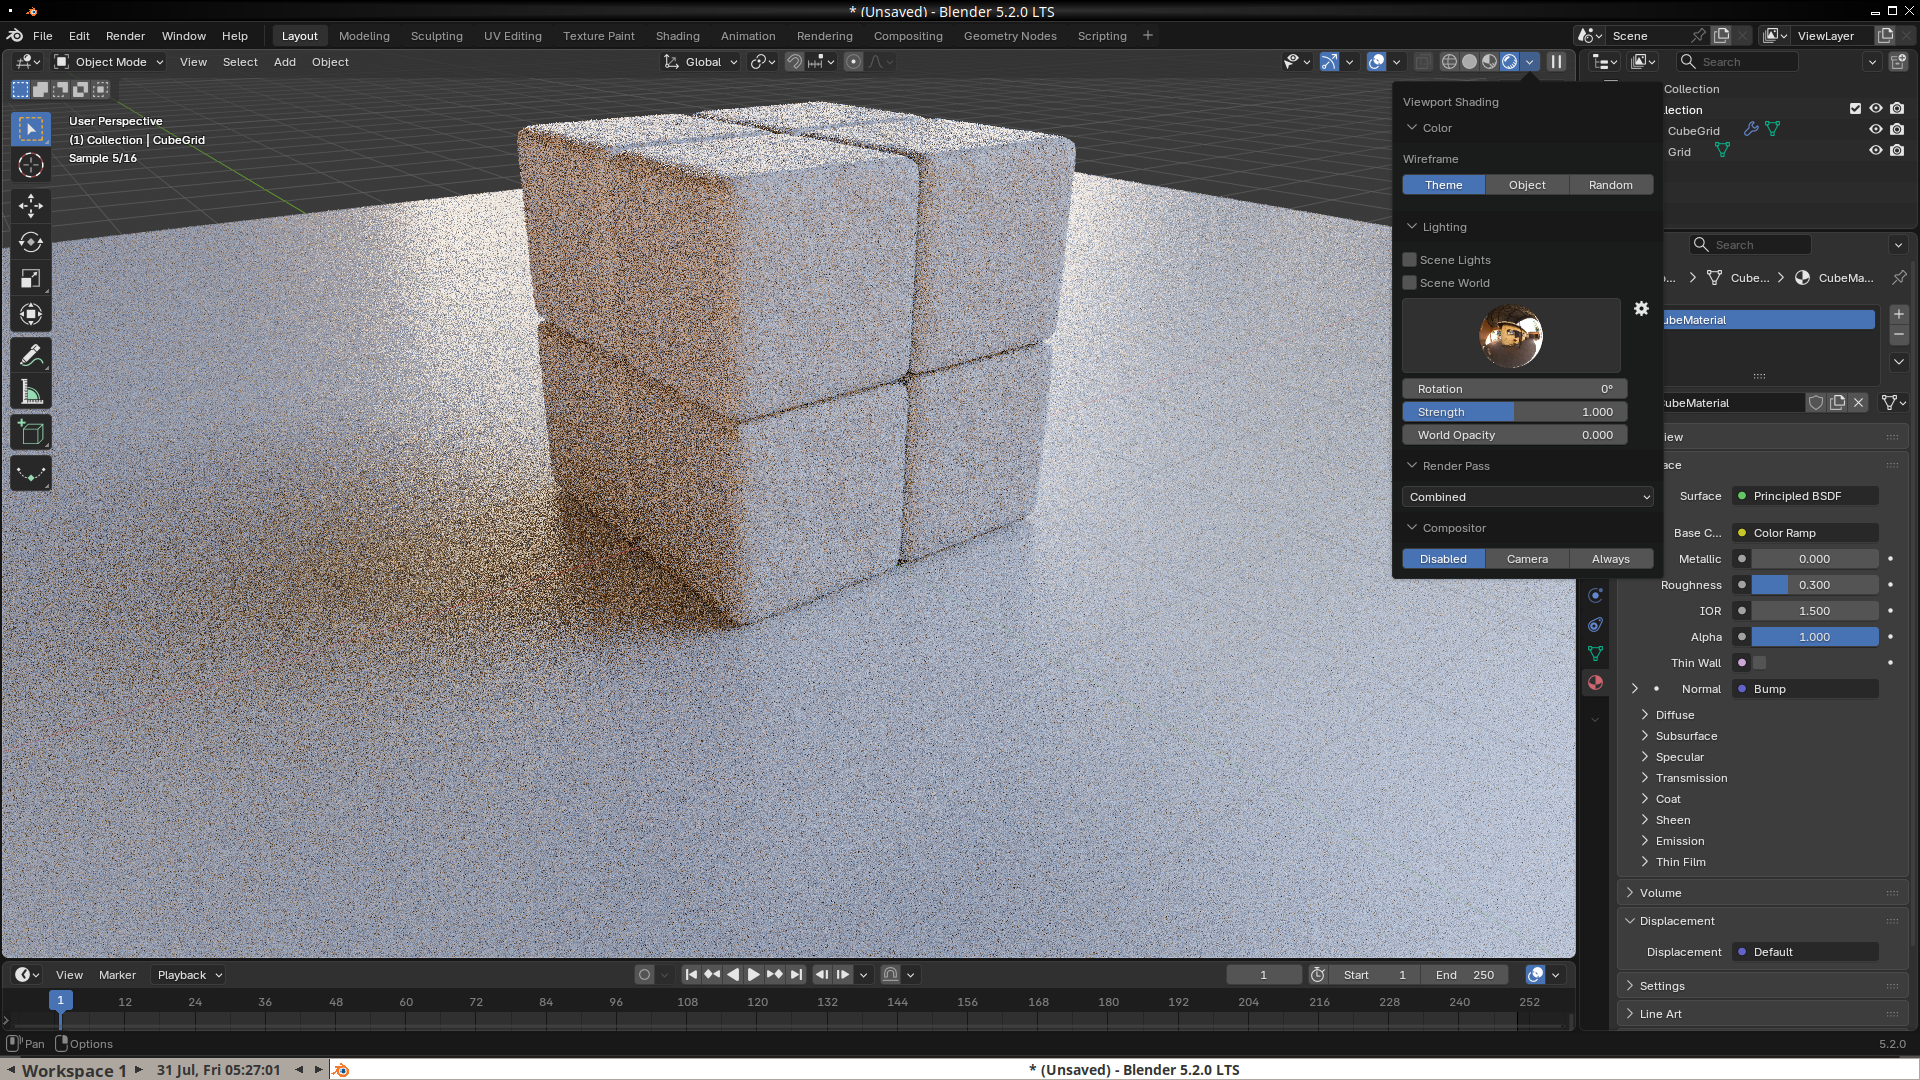Open the viewport Add menu

pyautogui.click(x=285, y=62)
